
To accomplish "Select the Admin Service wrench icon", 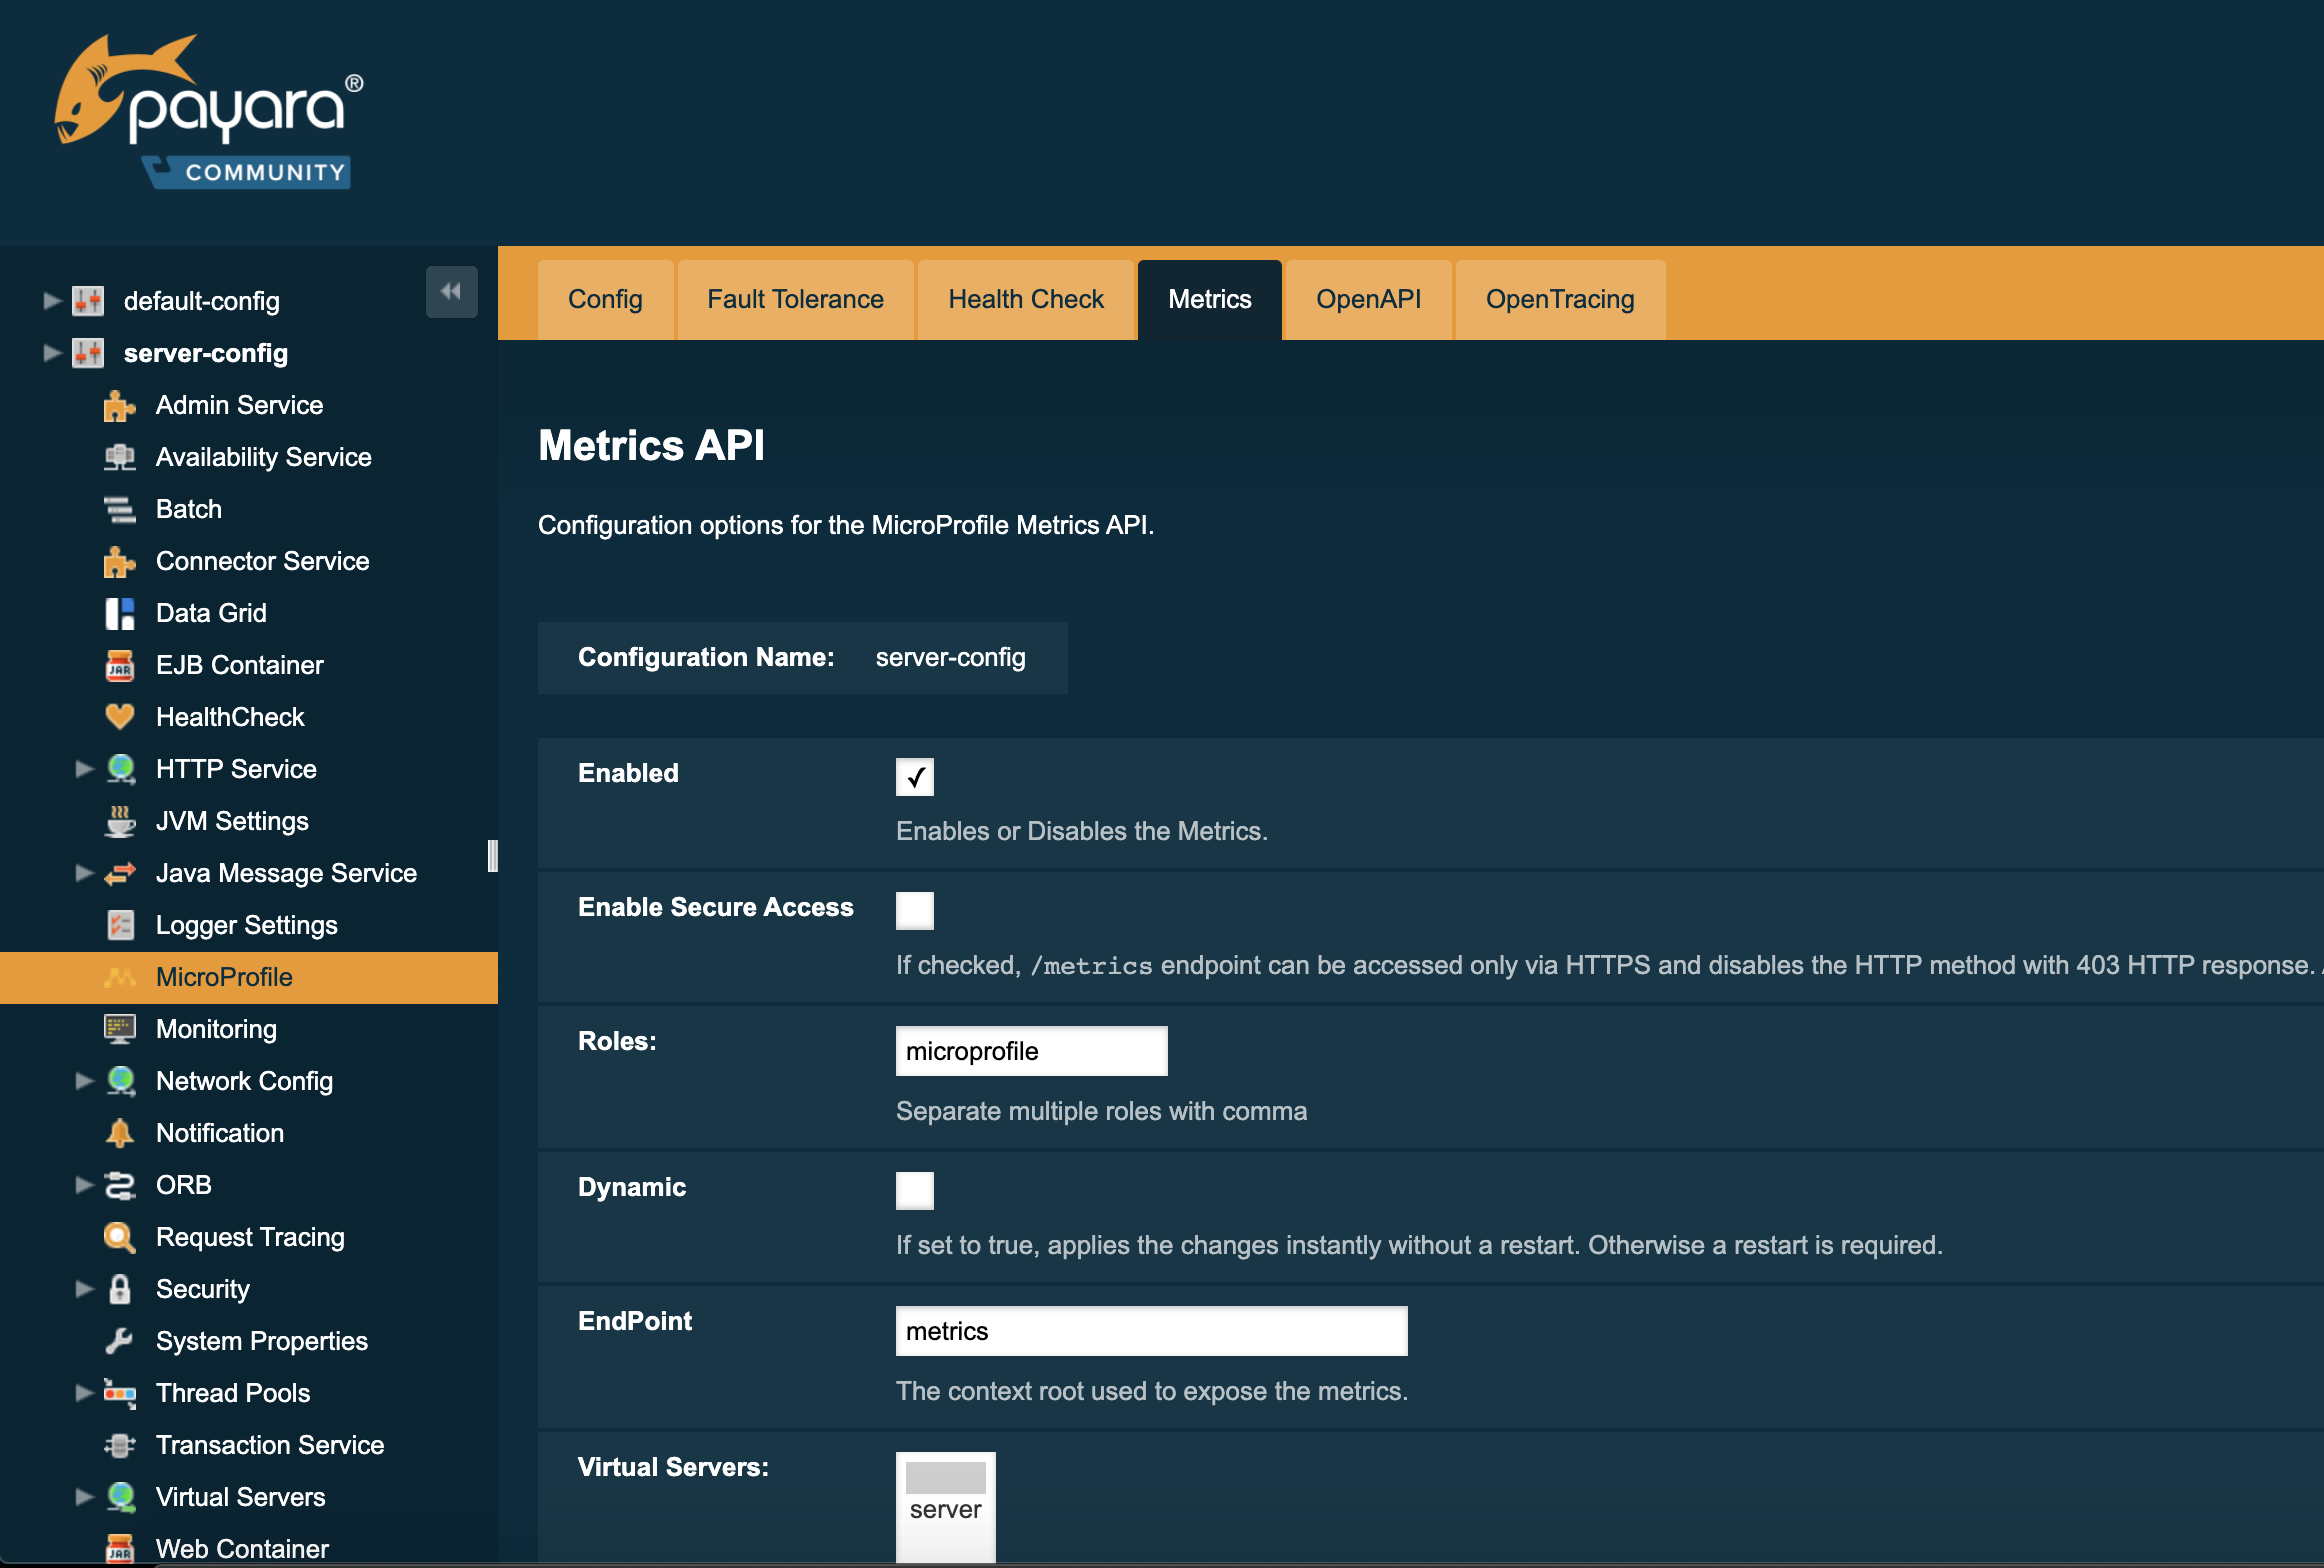I will pos(120,405).
